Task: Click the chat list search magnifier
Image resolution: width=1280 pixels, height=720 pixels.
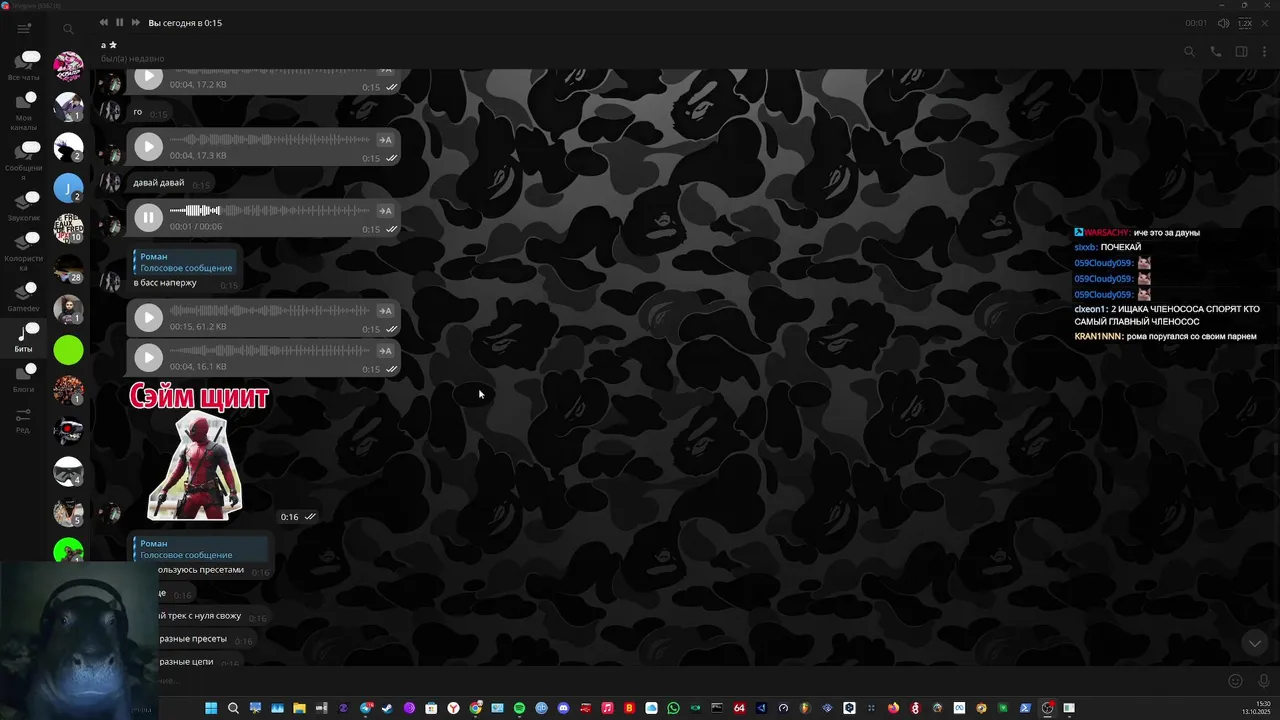Action: pos(68,29)
